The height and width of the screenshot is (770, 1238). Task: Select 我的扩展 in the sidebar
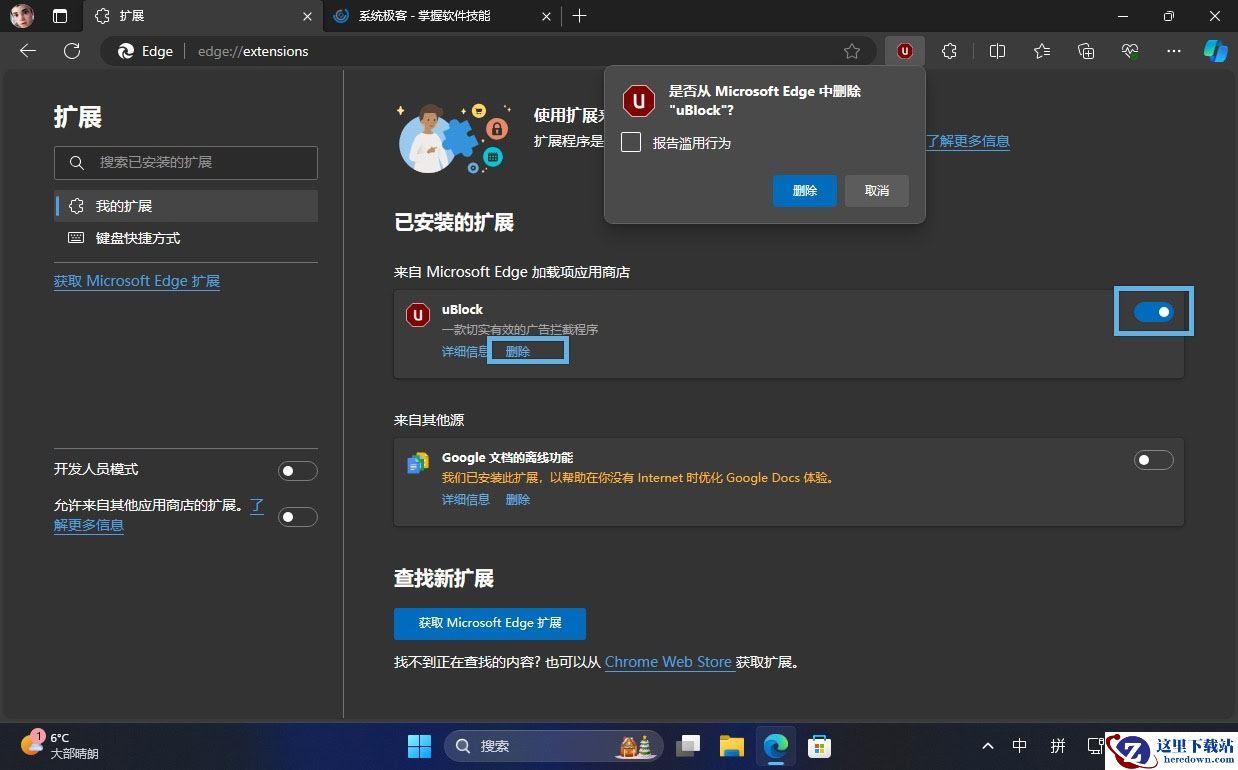(186, 206)
